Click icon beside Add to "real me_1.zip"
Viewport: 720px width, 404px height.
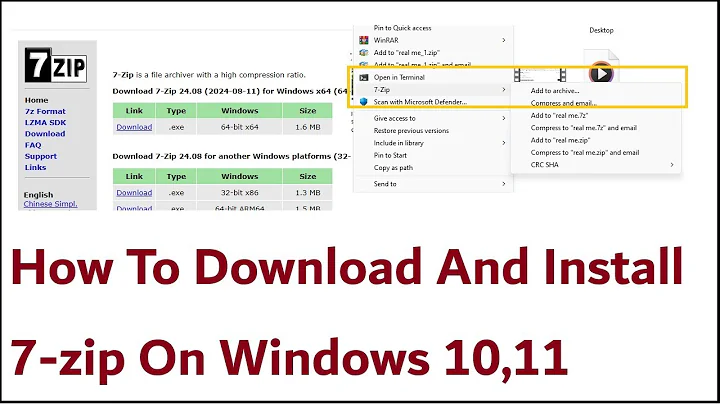coord(364,53)
